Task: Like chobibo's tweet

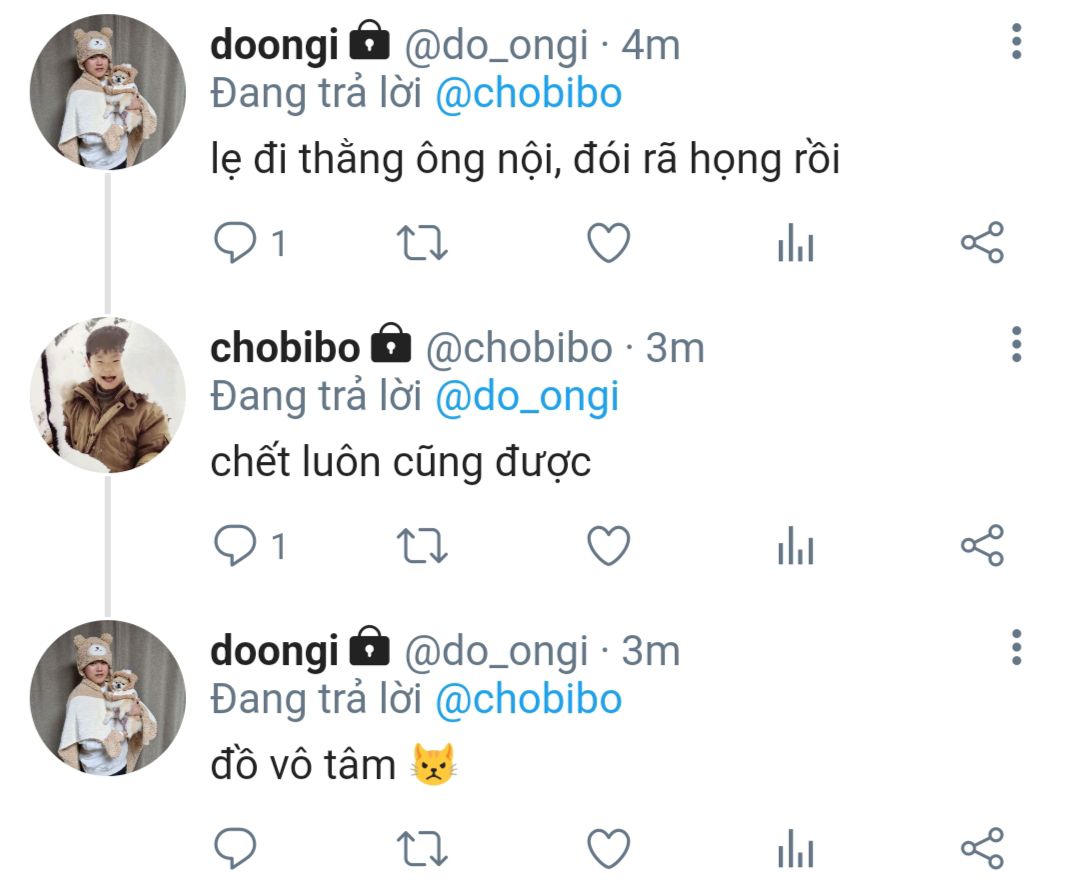Action: pyautogui.click(x=608, y=546)
